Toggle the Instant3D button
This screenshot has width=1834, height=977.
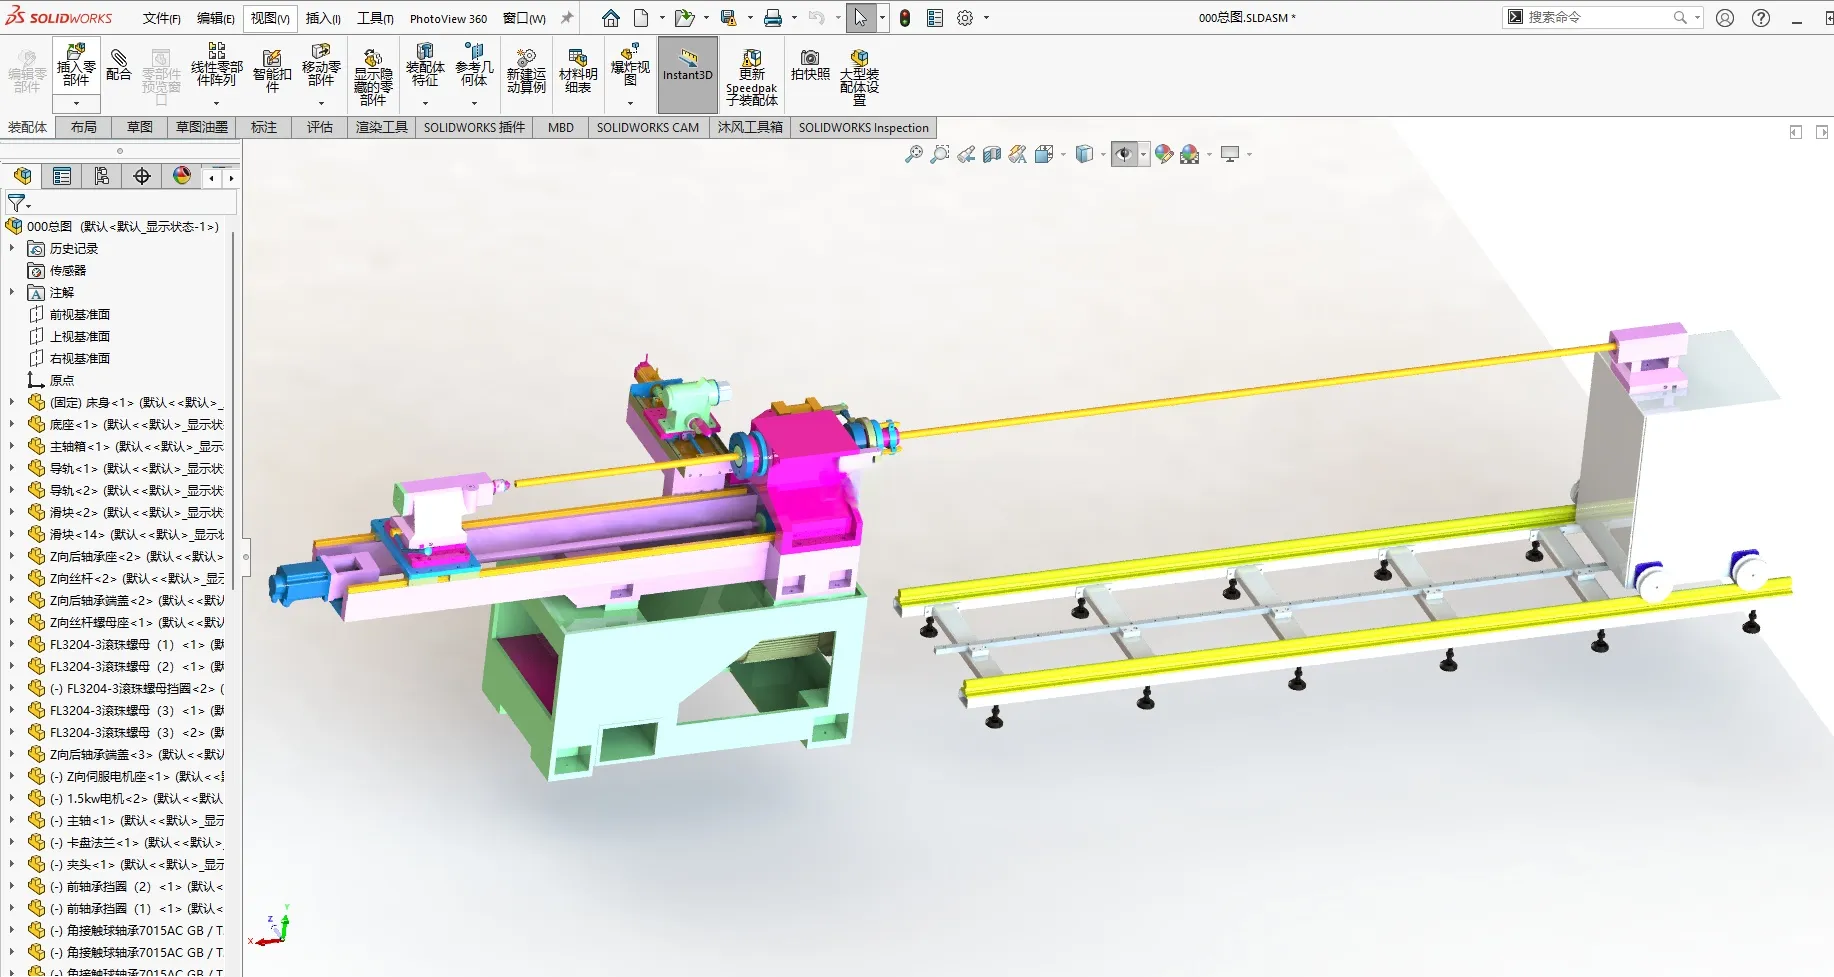688,75
